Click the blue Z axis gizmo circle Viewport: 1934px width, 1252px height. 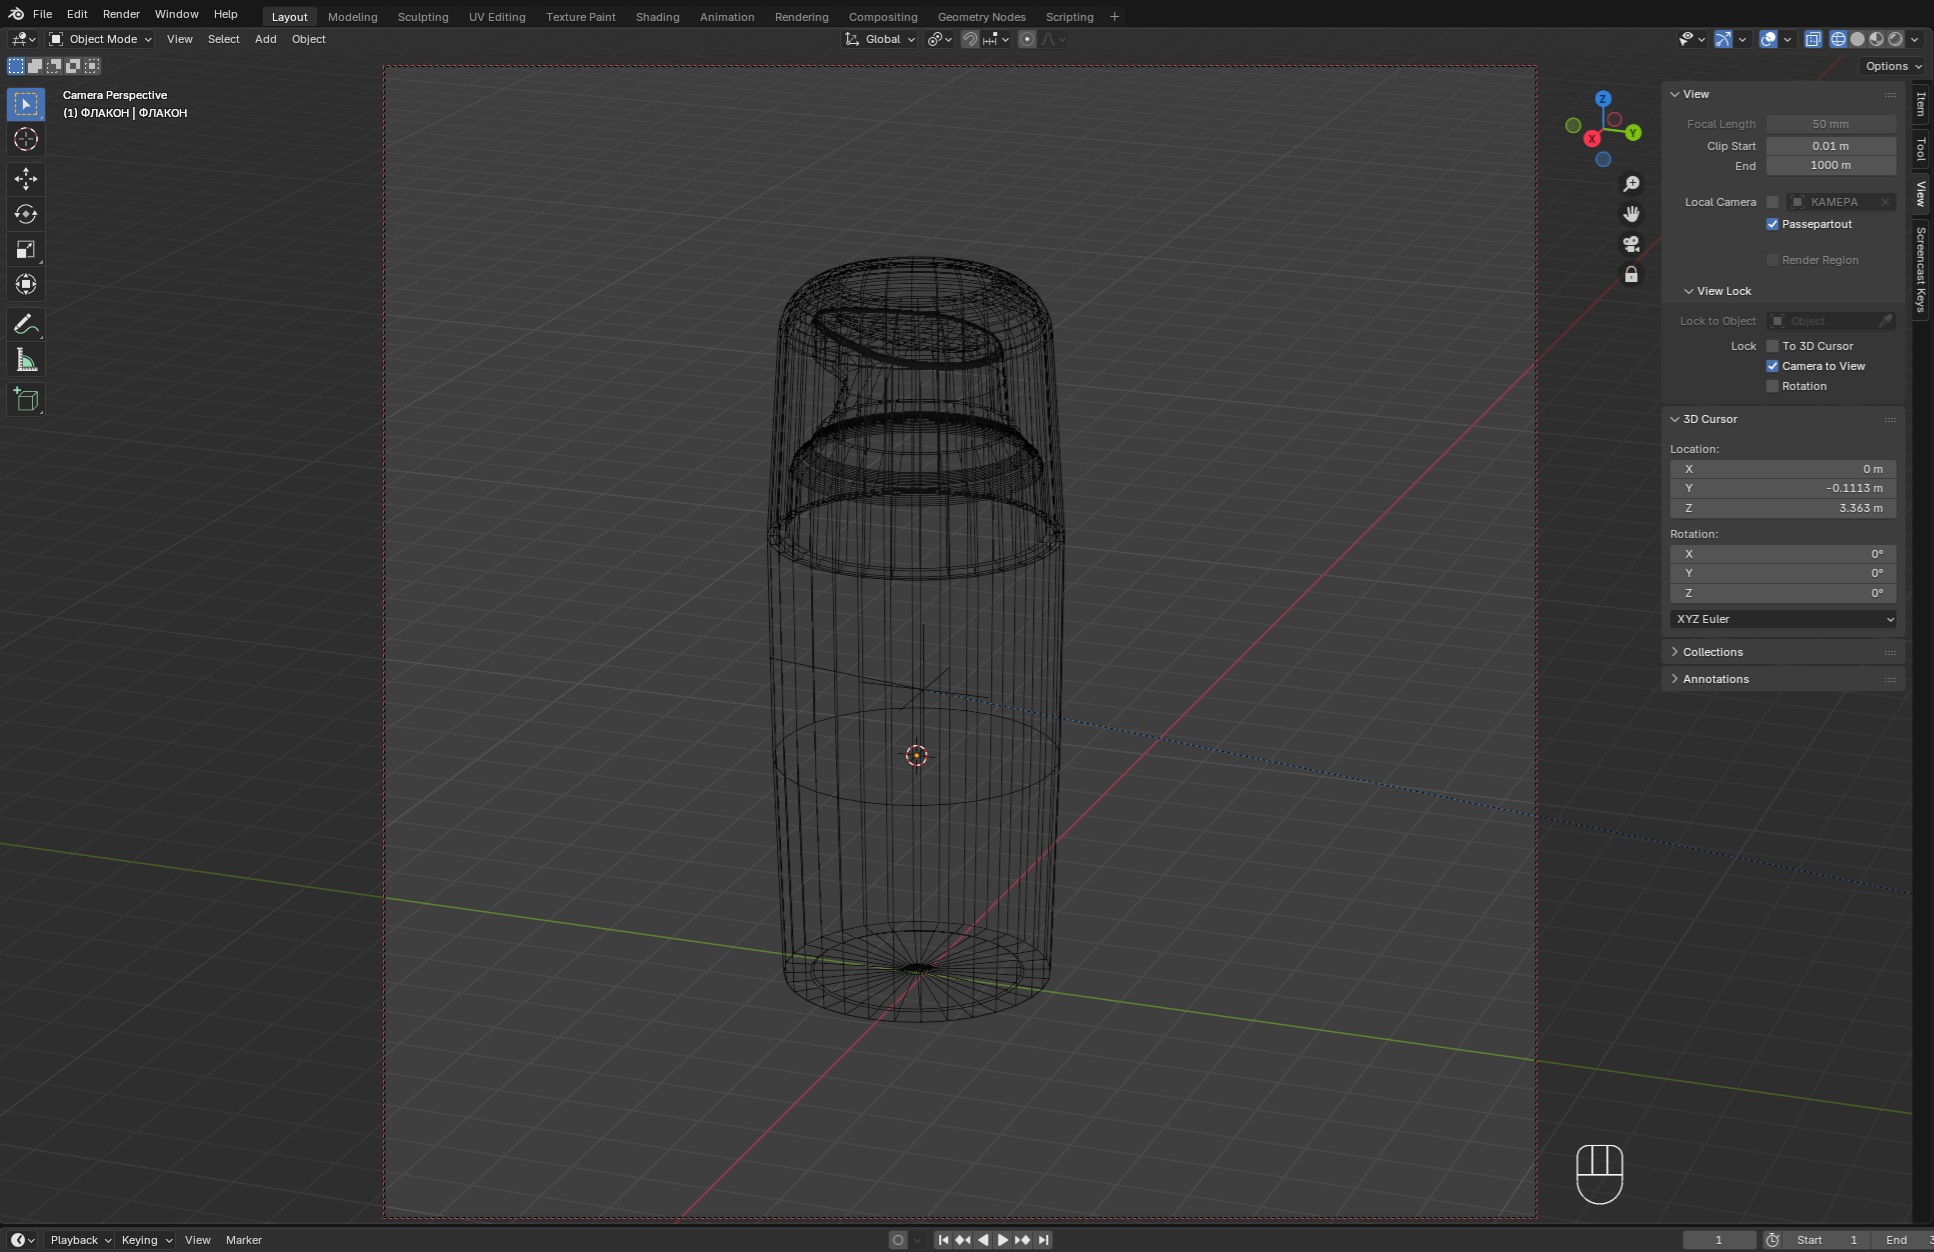click(1603, 99)
